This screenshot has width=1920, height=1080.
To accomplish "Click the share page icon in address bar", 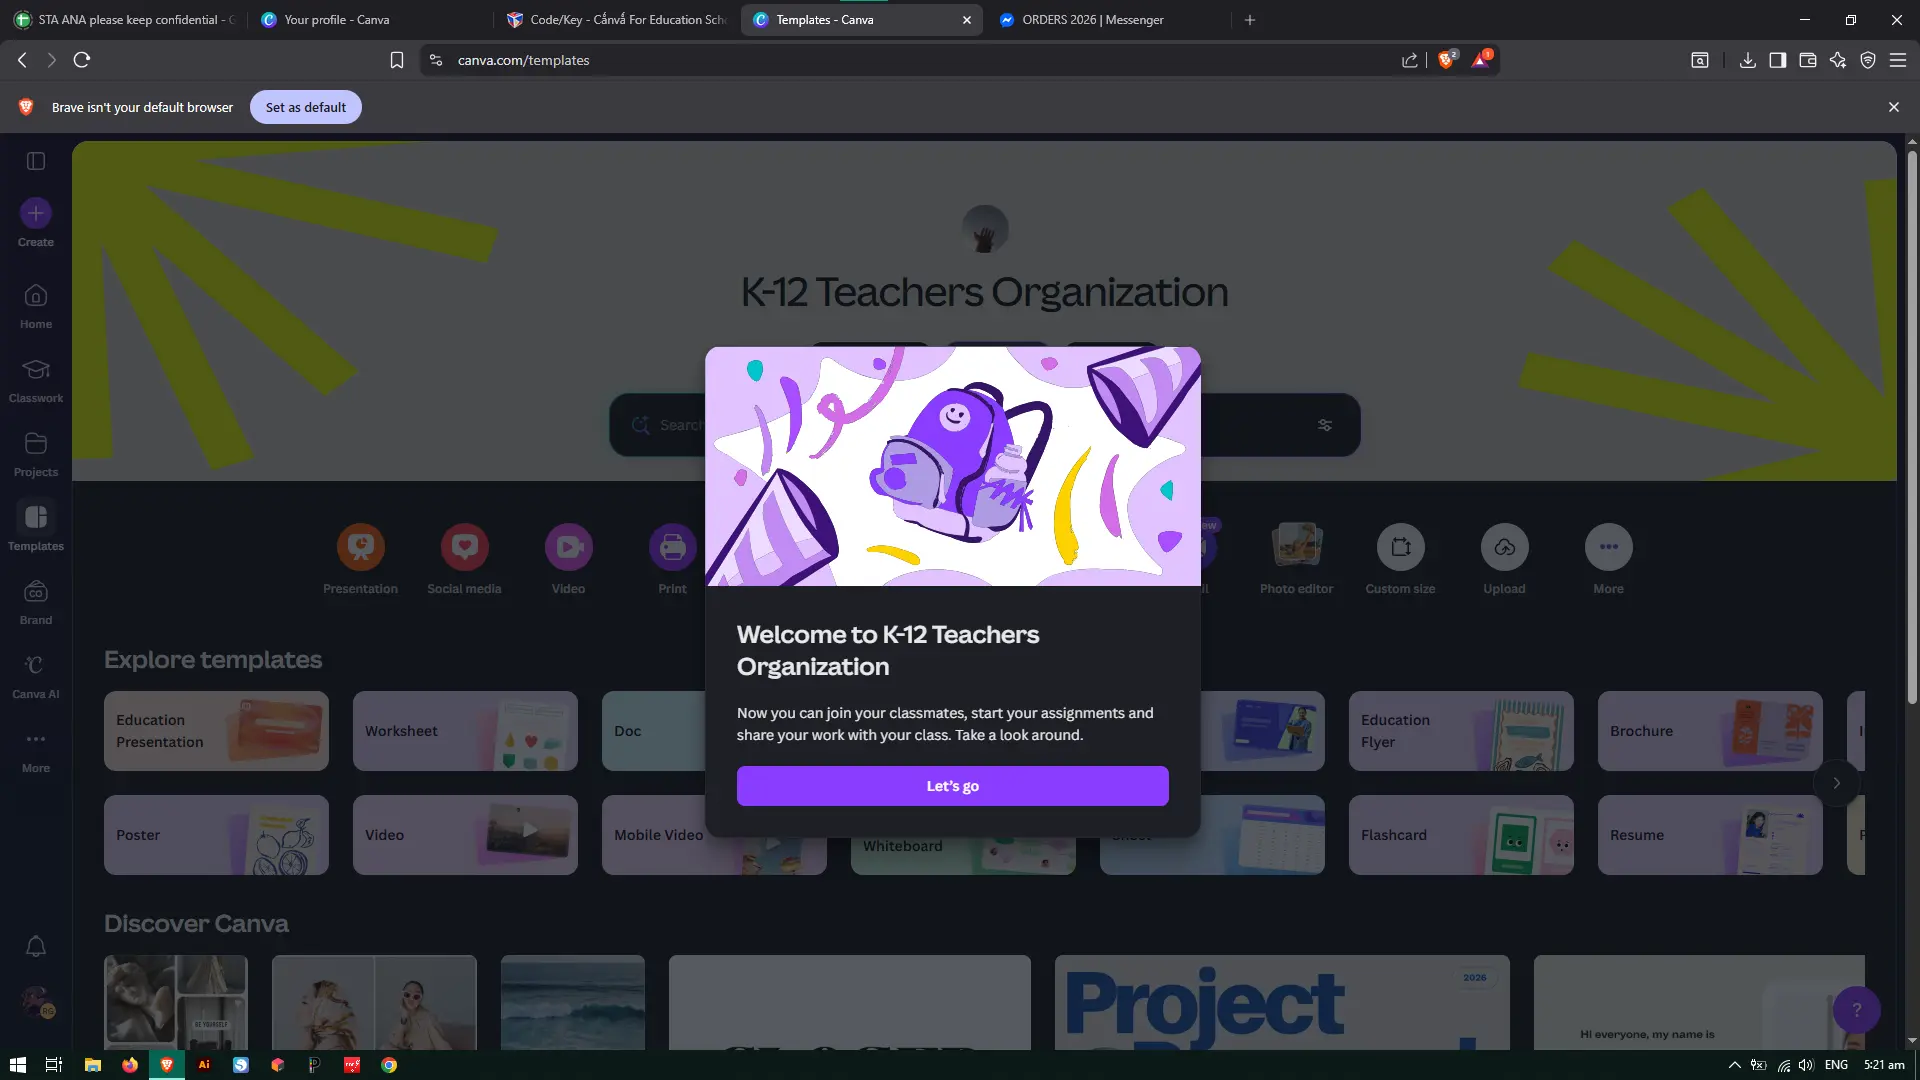I will (x=1410, y=60).
